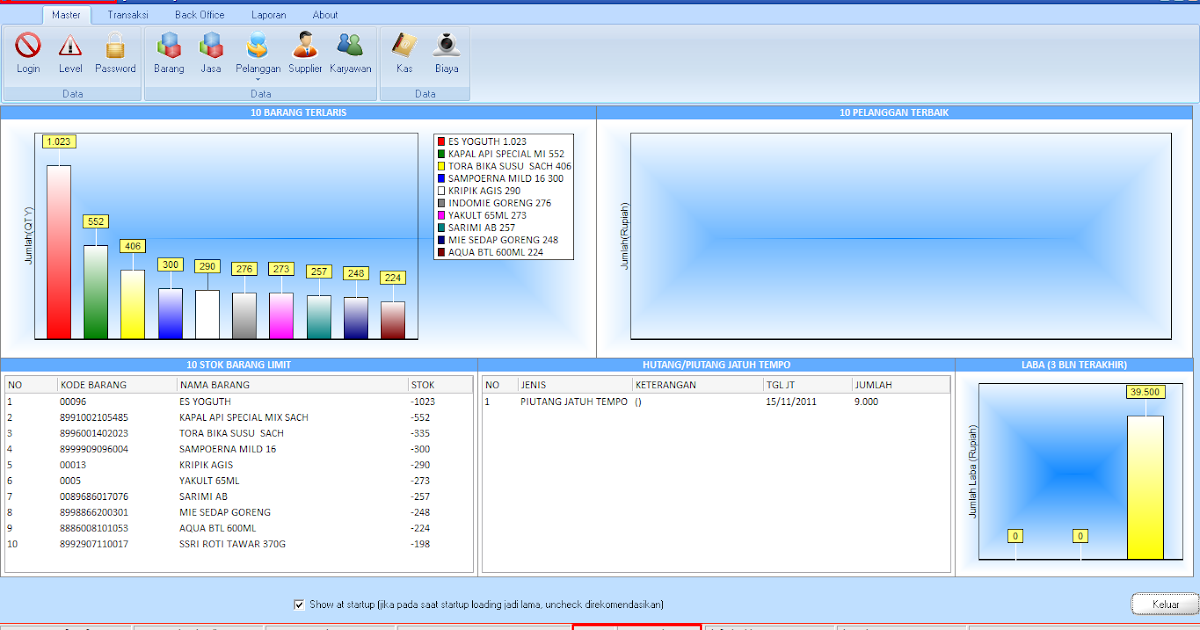
Task: Click the green bar labeled 552
Action: (96, 292)
